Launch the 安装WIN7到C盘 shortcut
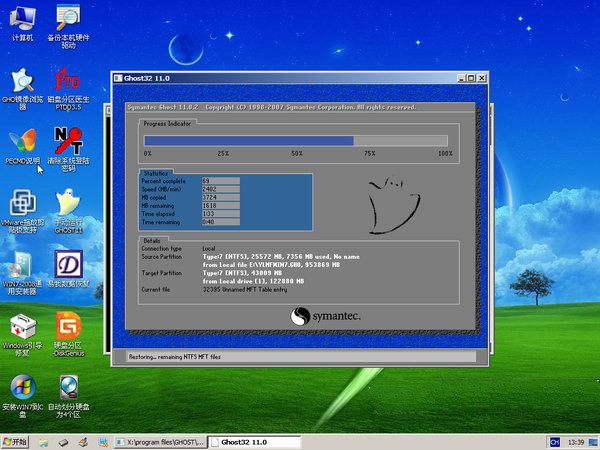The width and height of the screenshot is (600, 450). [x=22, y=389]
